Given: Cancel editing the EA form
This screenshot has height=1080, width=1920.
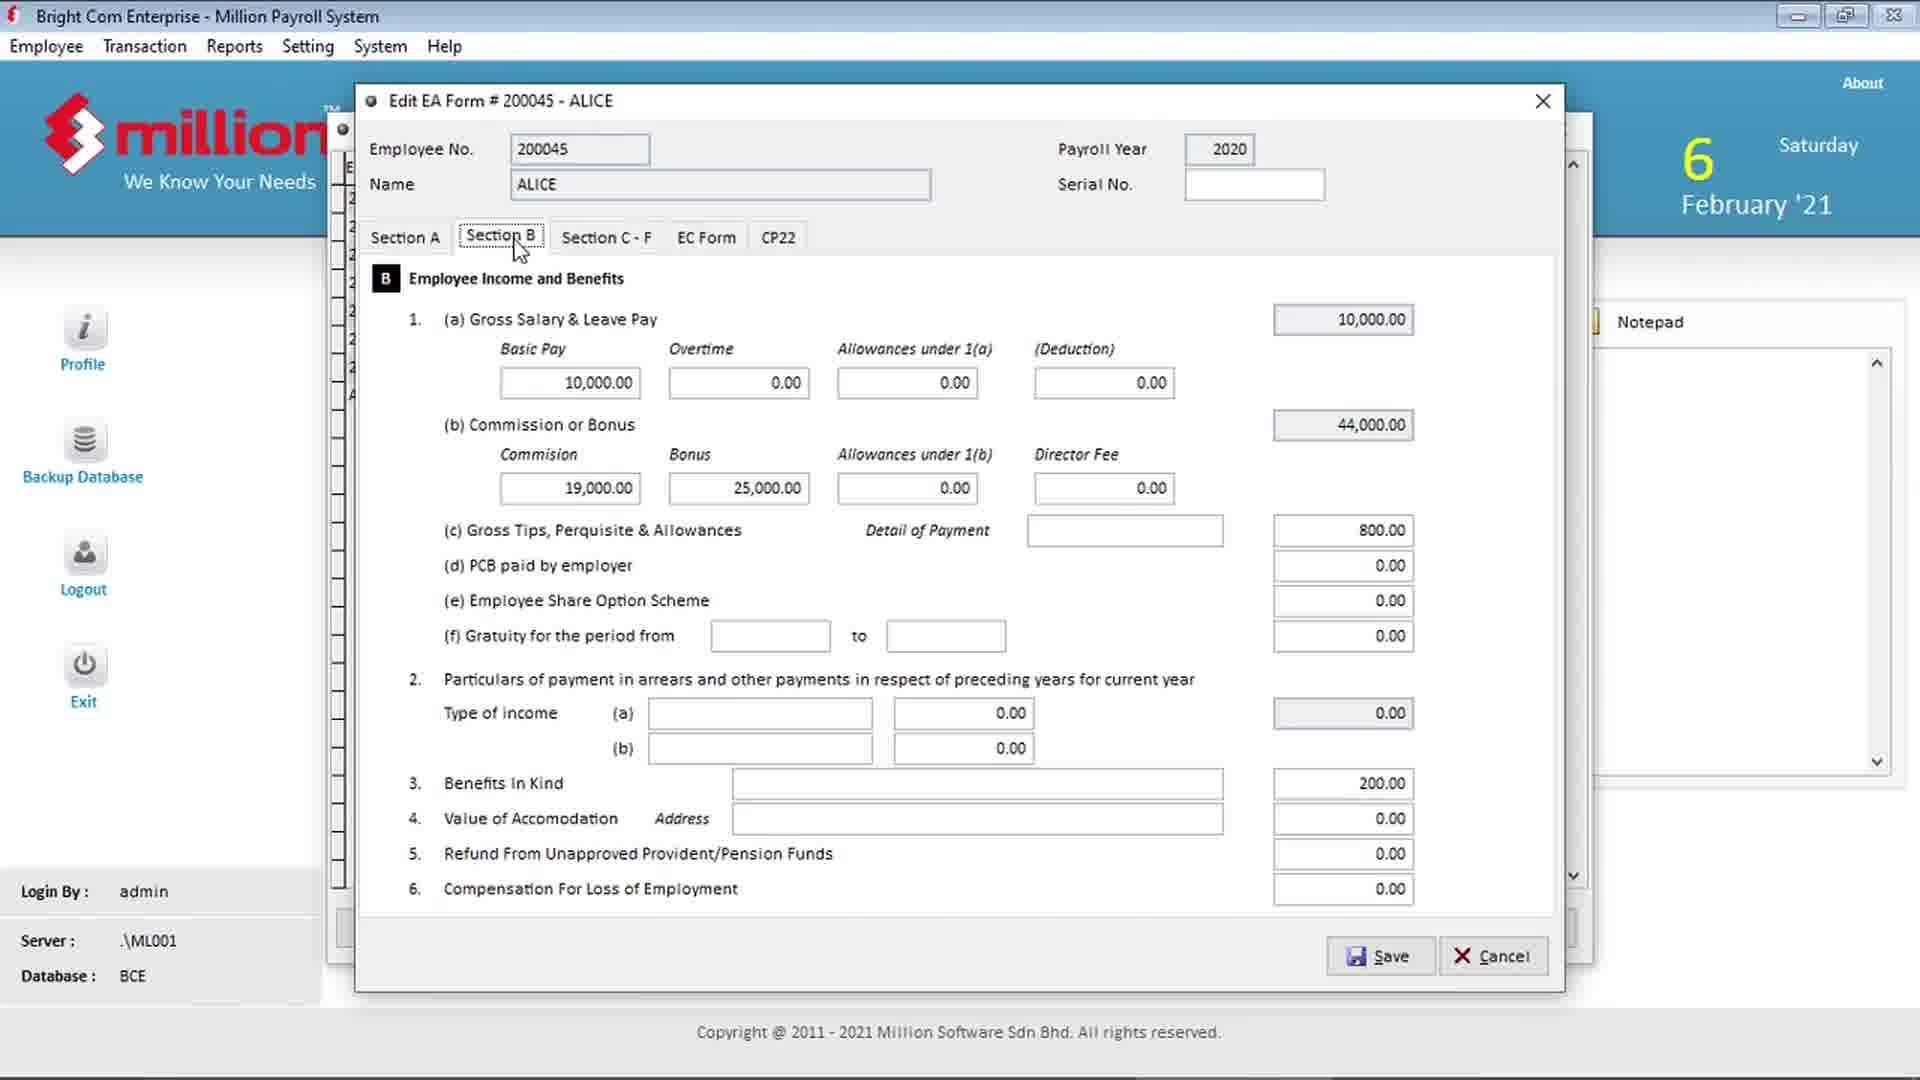Looking at the screenshot, I should click(1493, 957).
